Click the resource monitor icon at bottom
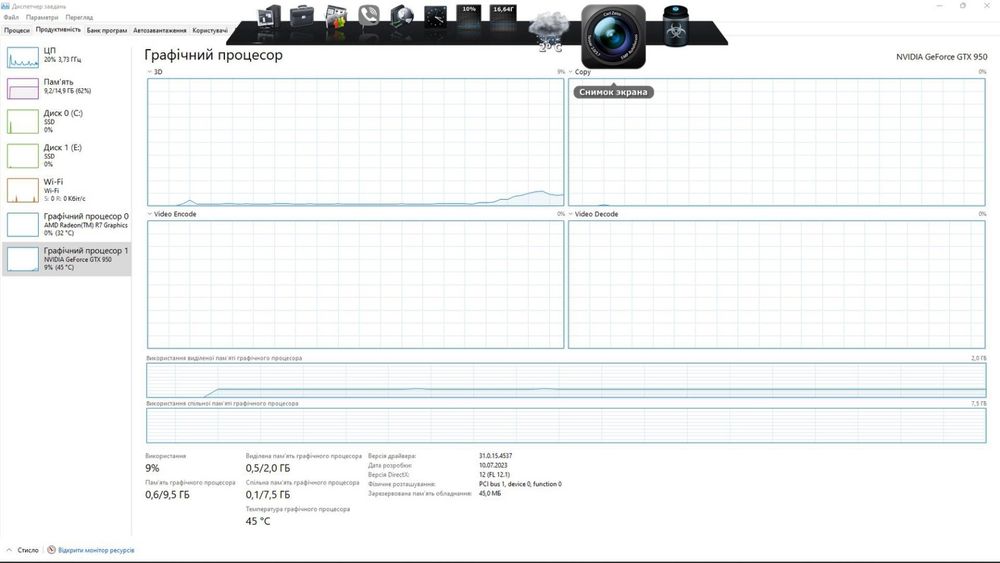The height and width of the screenshot is (563, 1000). (x=51, y=550)
